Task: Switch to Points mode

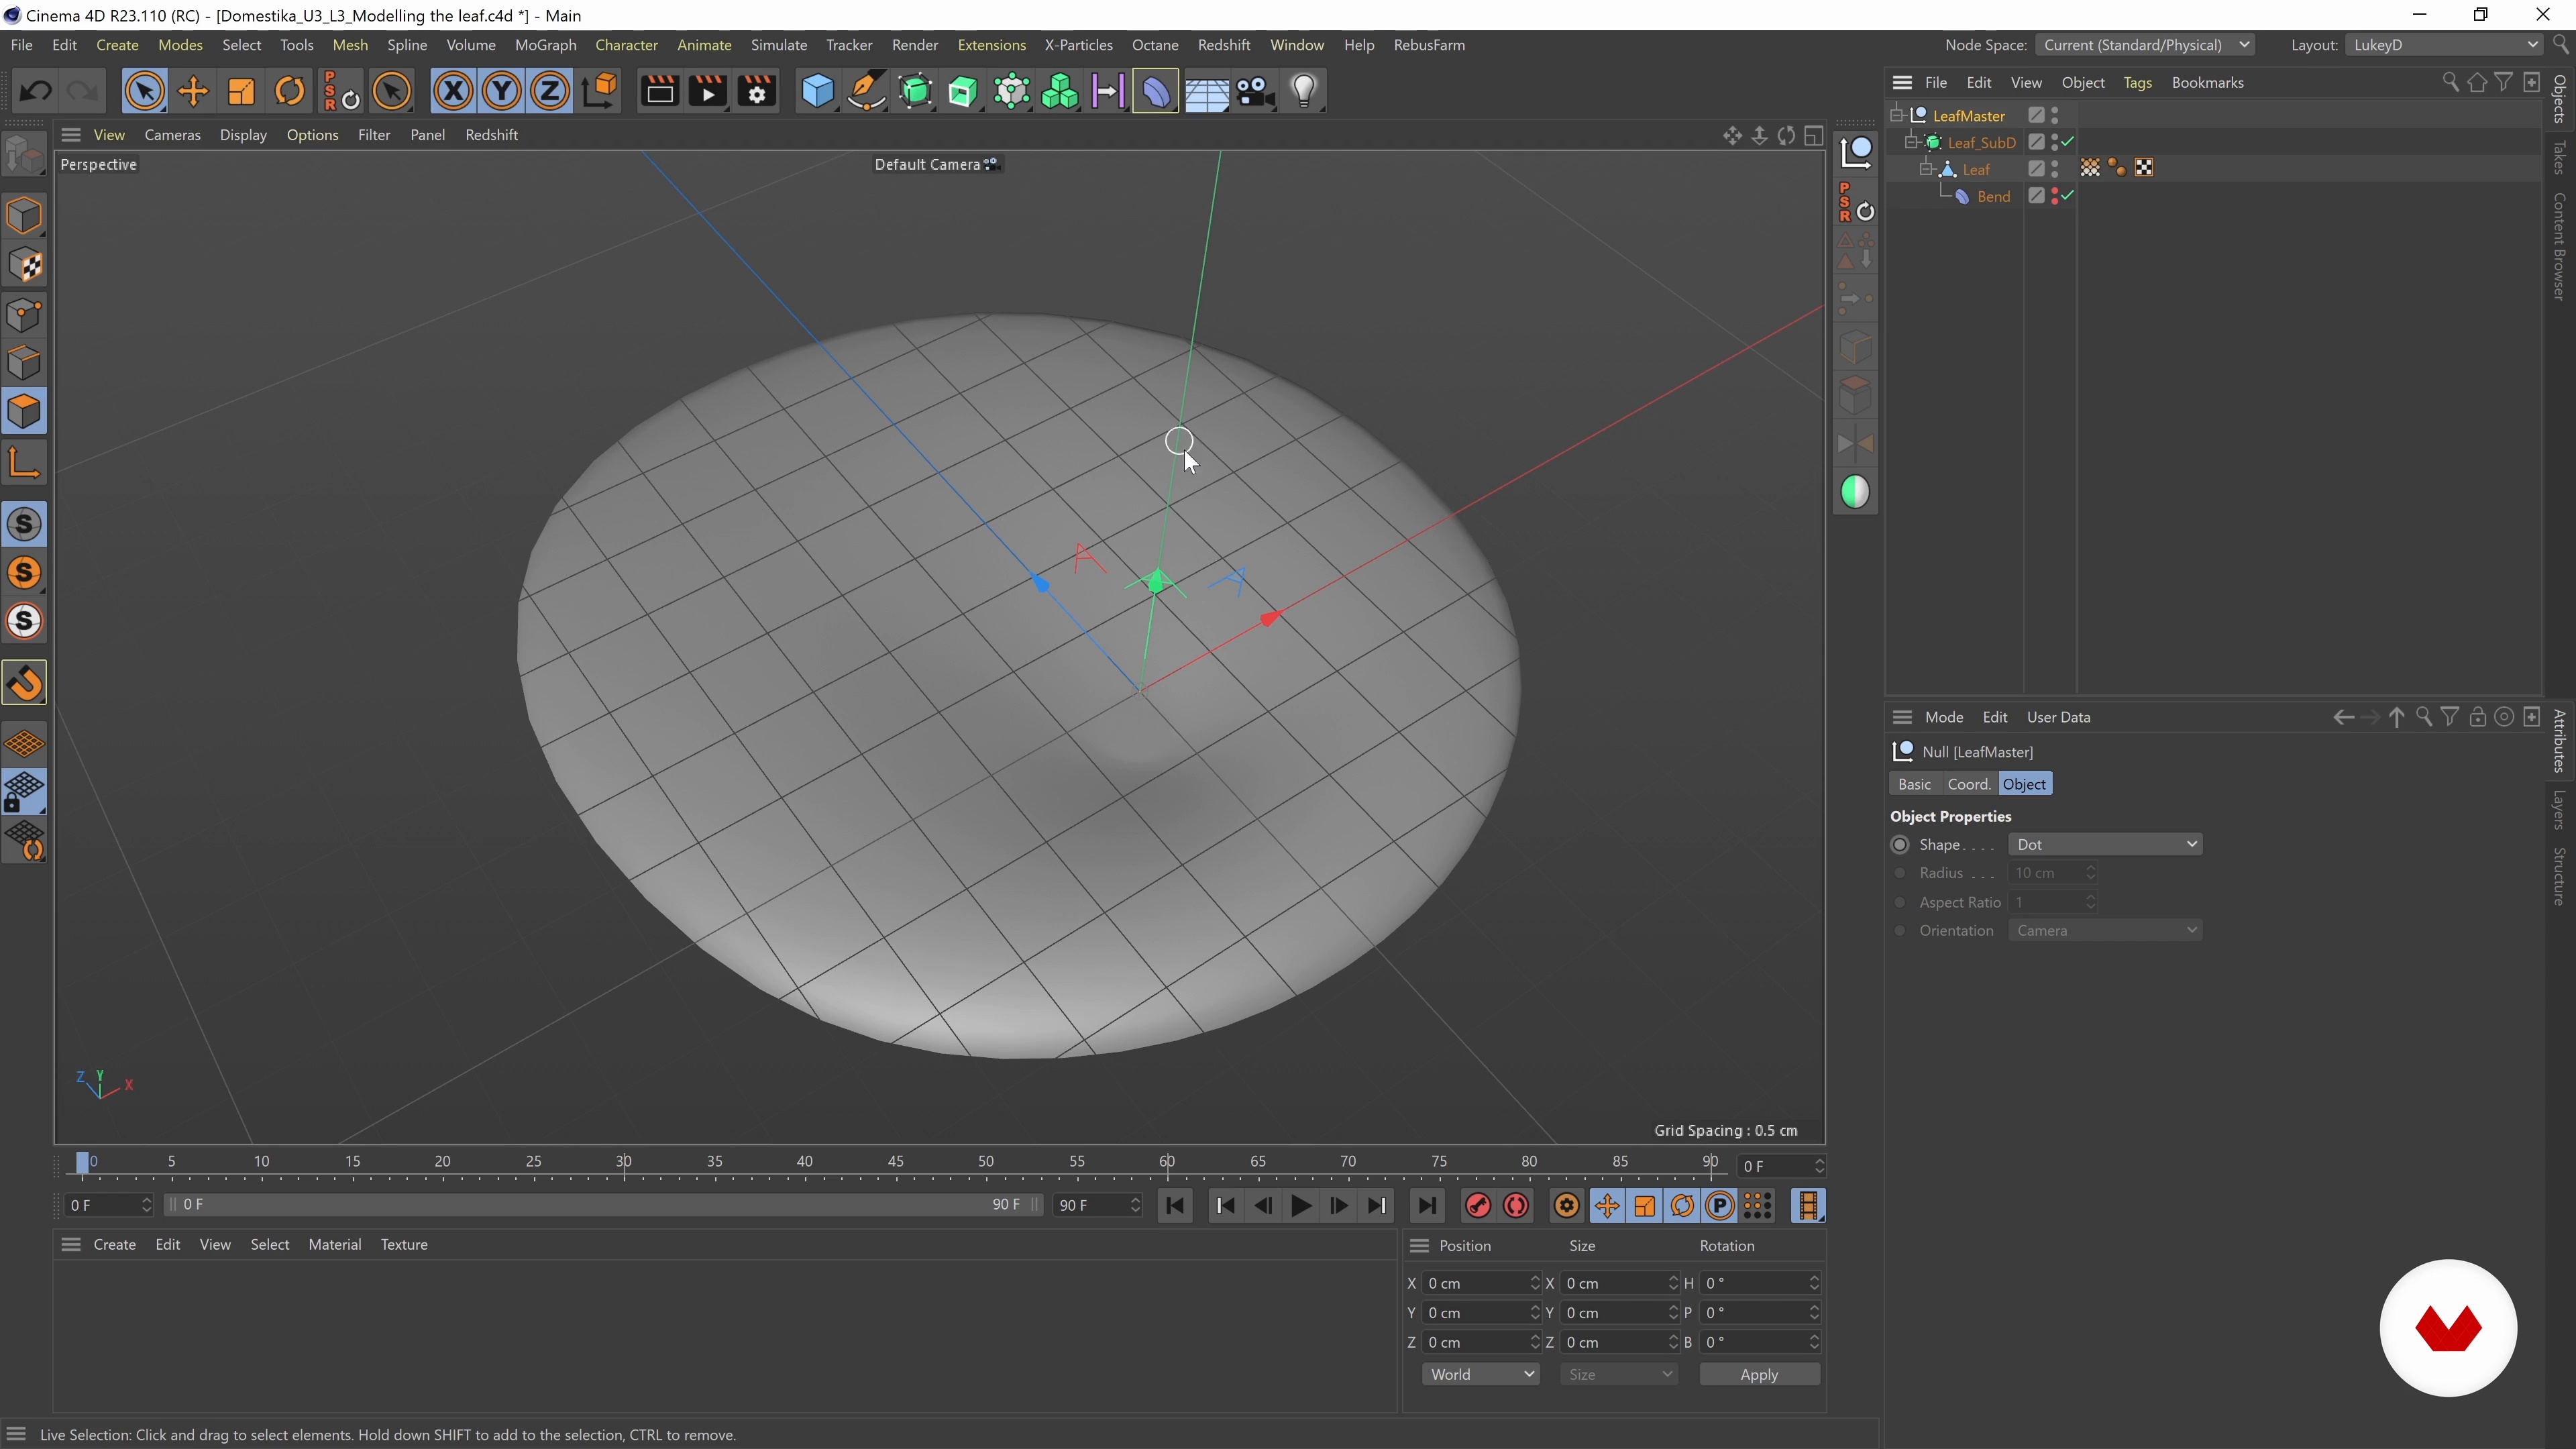Action: click(x=25, y=315)
